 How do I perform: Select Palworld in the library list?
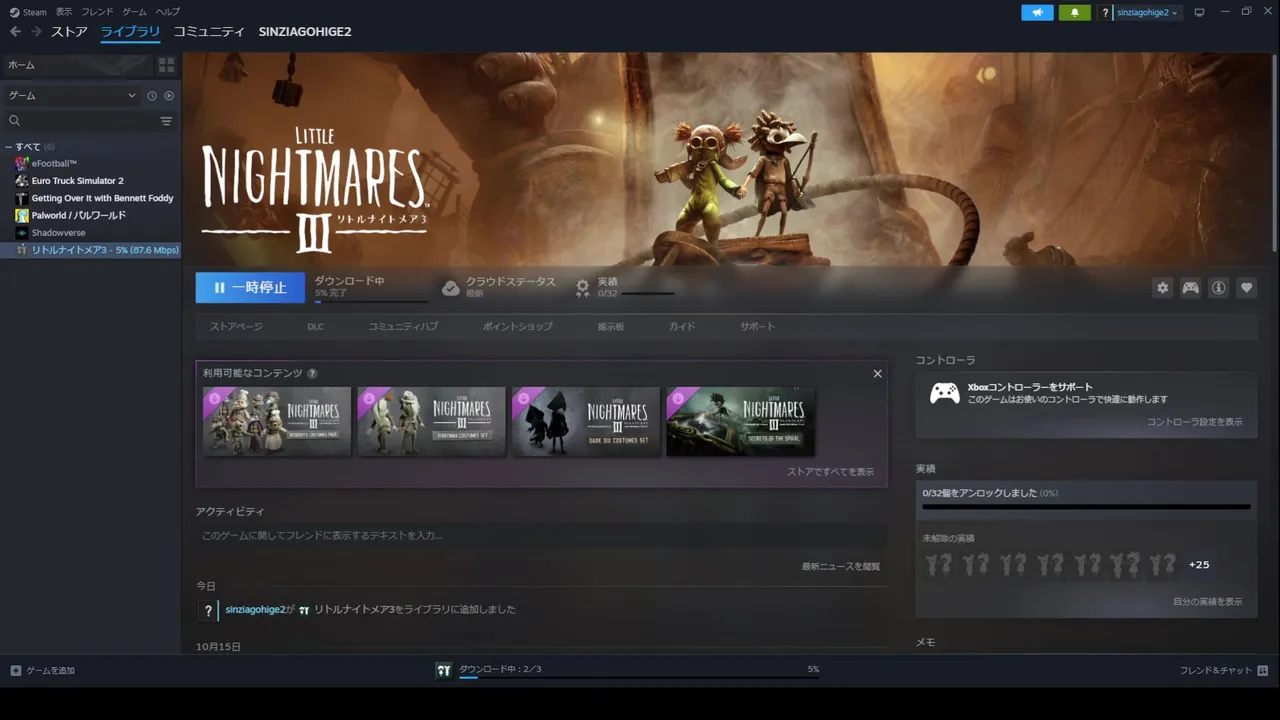coord(79,215)
